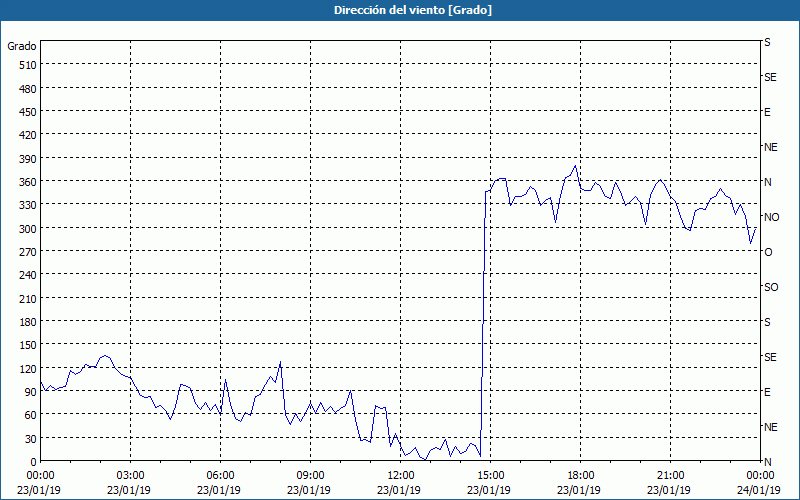The width and height of the screenshot is (800, 500).
Task: Click the SO compass label on right axis
Action: 771,287
